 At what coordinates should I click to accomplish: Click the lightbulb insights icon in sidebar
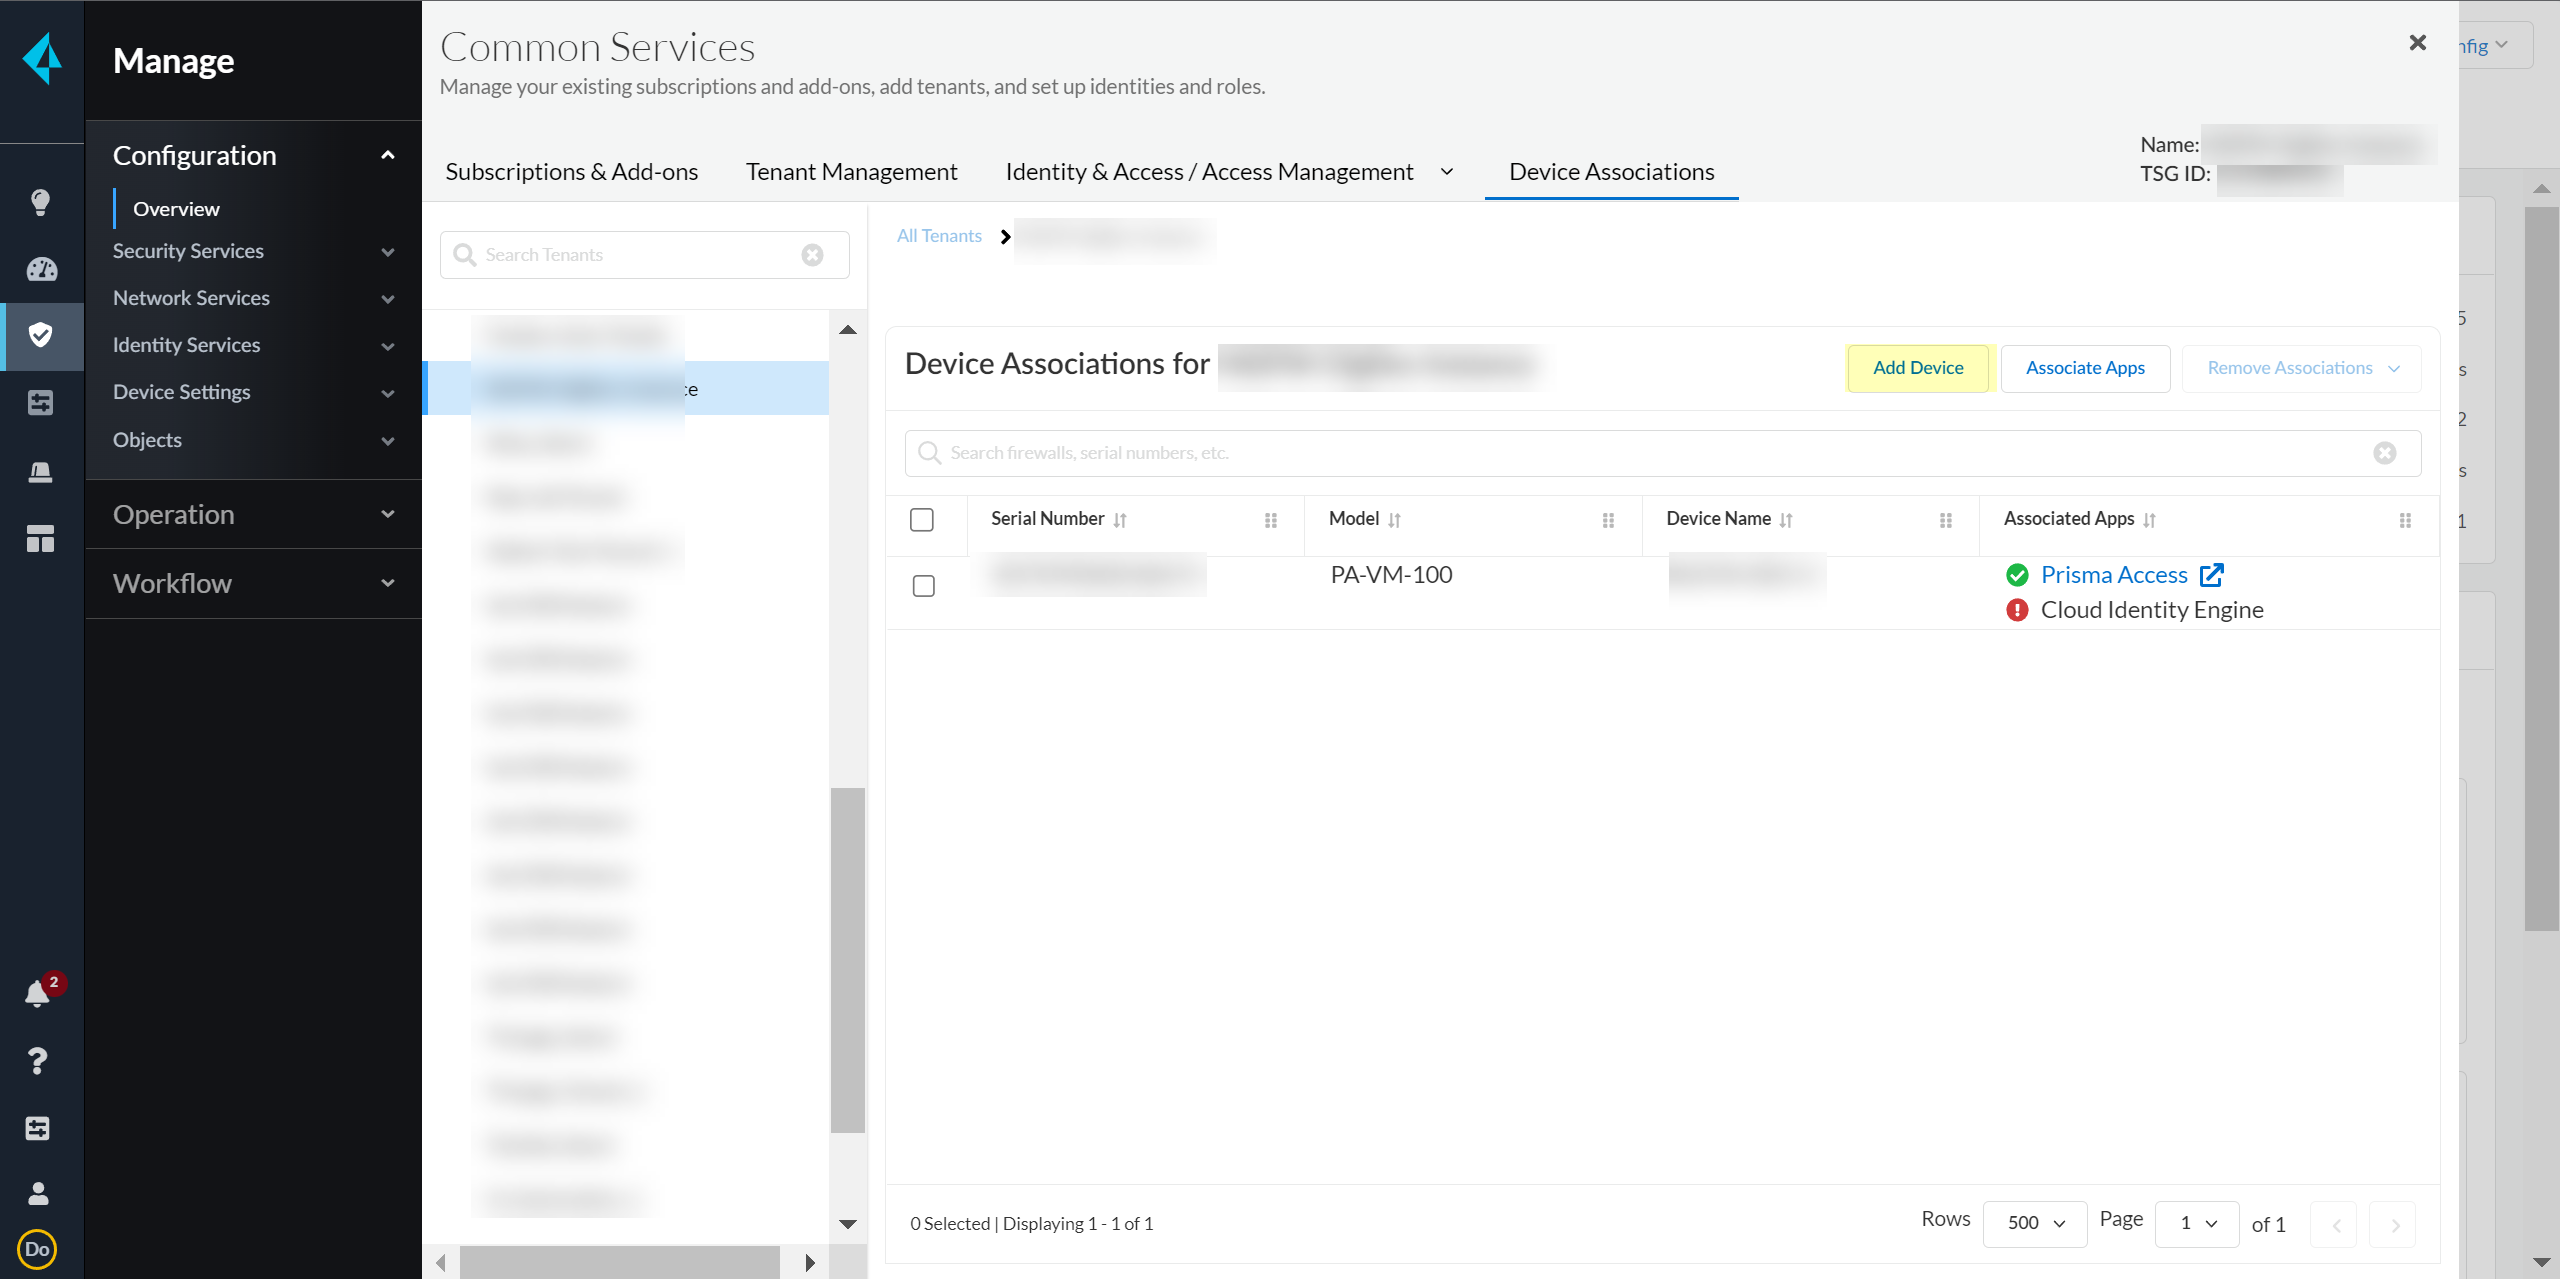[40, 203]
